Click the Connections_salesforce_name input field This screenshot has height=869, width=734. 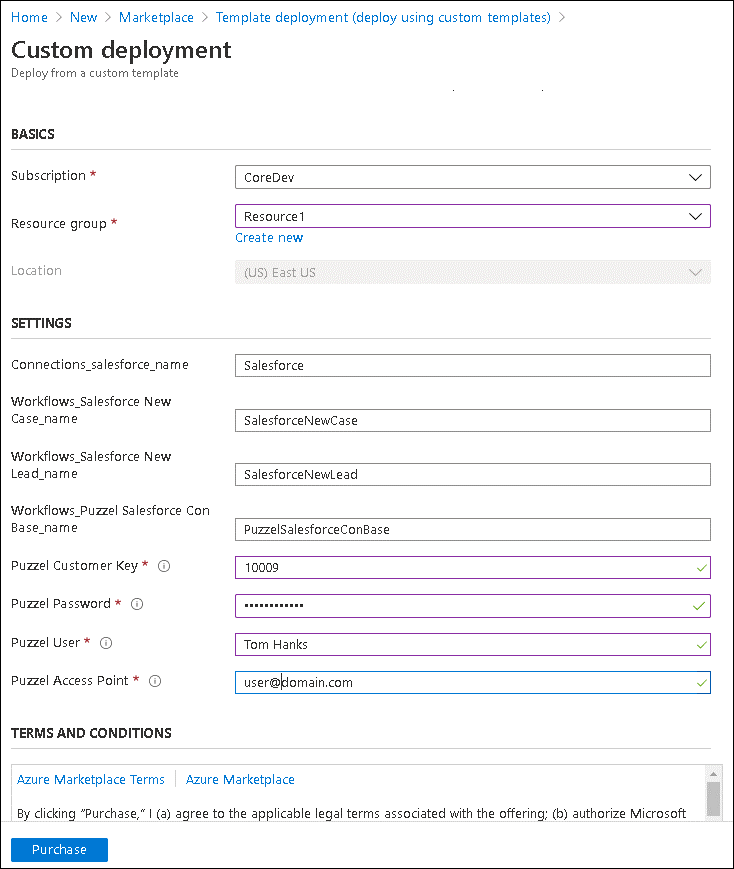point(472,365)
